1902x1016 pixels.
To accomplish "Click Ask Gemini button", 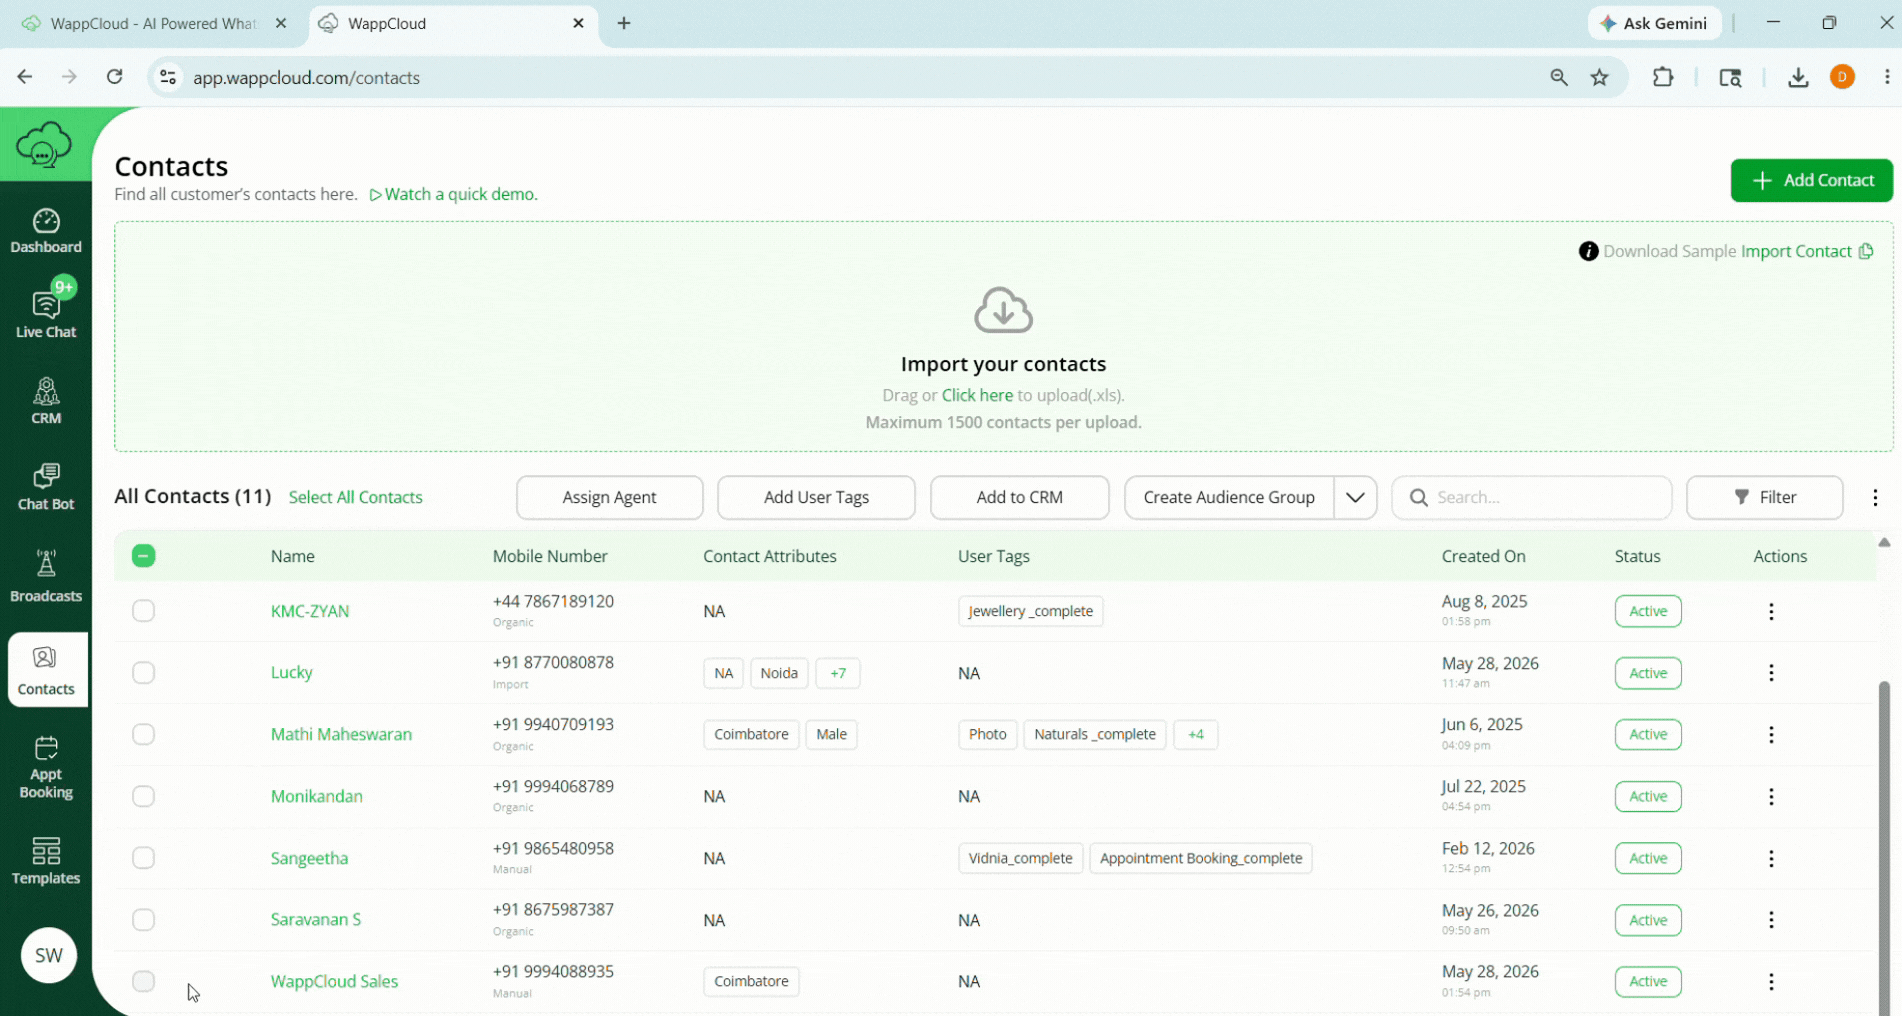I will (x=1654, y=23).
